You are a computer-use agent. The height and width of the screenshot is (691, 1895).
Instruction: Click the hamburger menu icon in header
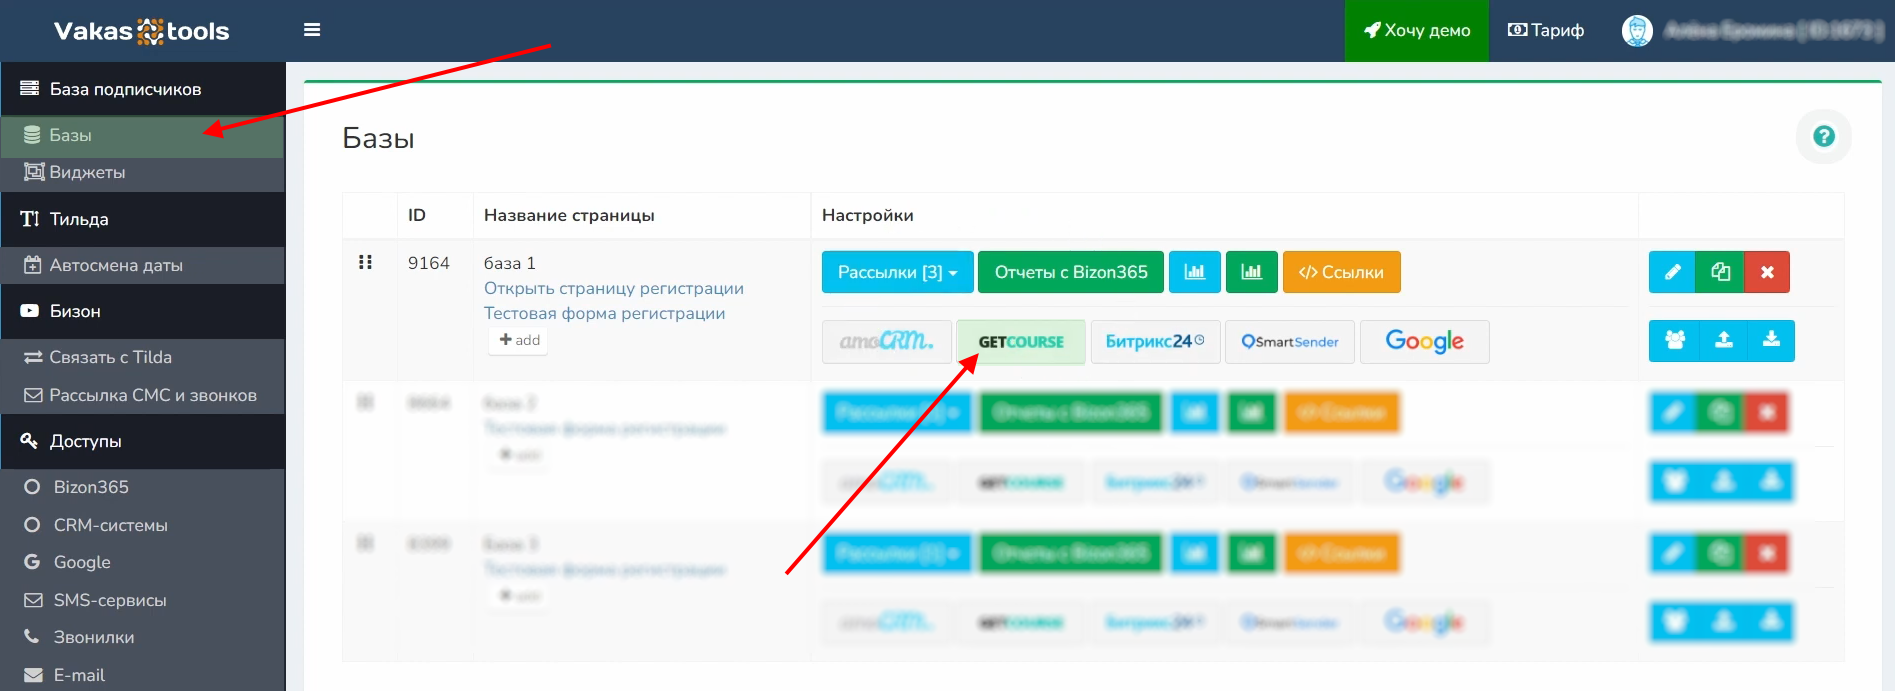click(312, 30)
